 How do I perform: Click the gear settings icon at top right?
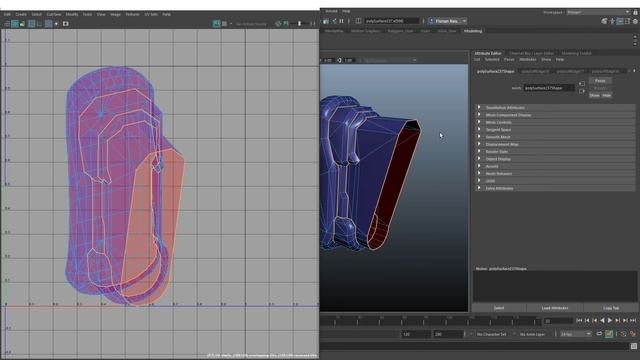tap(635, 21)
